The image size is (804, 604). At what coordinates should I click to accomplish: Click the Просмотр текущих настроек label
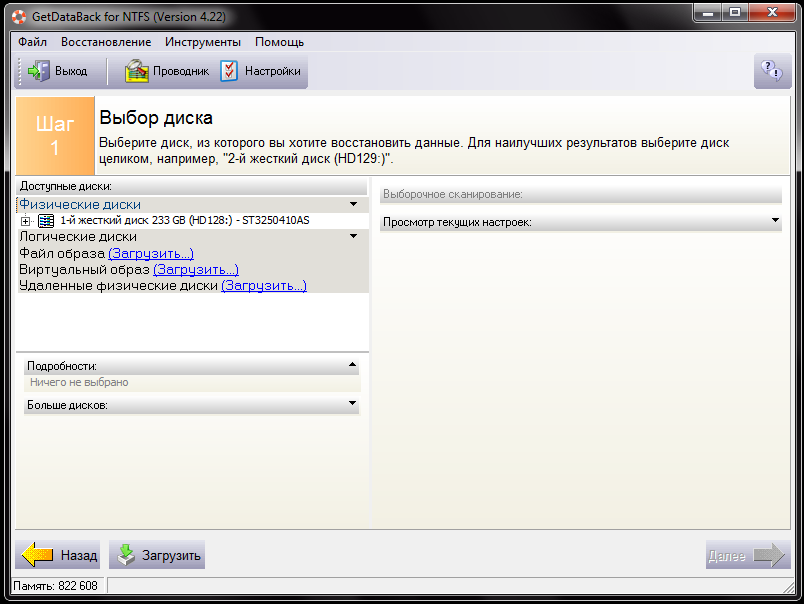[x=457, y=223]
